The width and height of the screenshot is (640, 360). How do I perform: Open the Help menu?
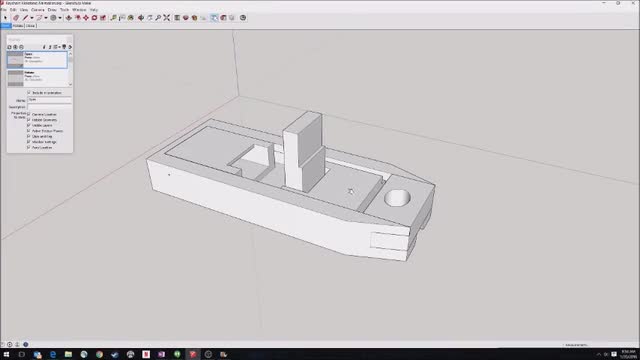[x=94, y=9]
